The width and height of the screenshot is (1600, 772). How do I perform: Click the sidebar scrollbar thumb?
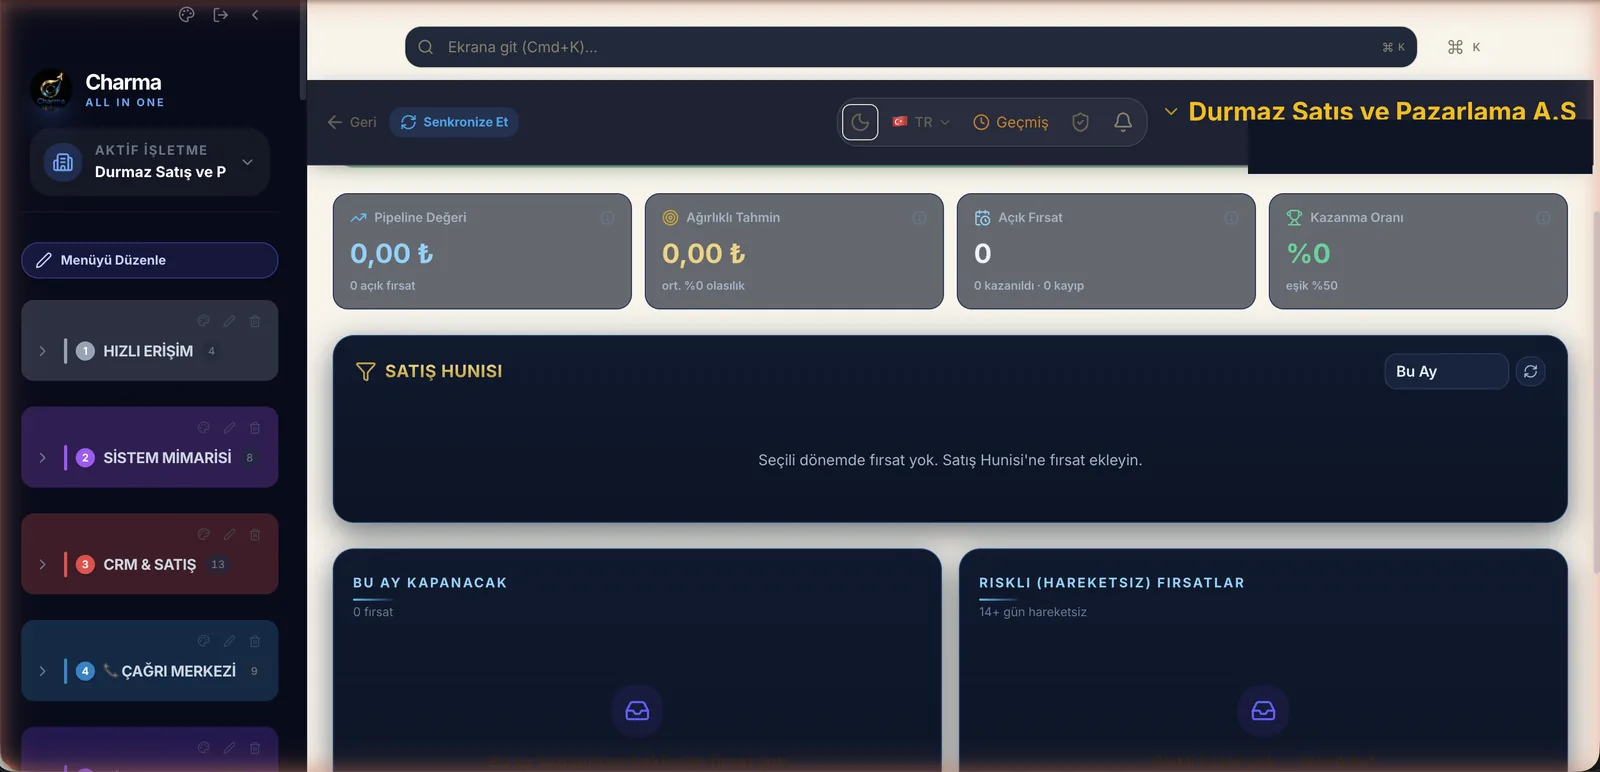[x=302, y=50]
